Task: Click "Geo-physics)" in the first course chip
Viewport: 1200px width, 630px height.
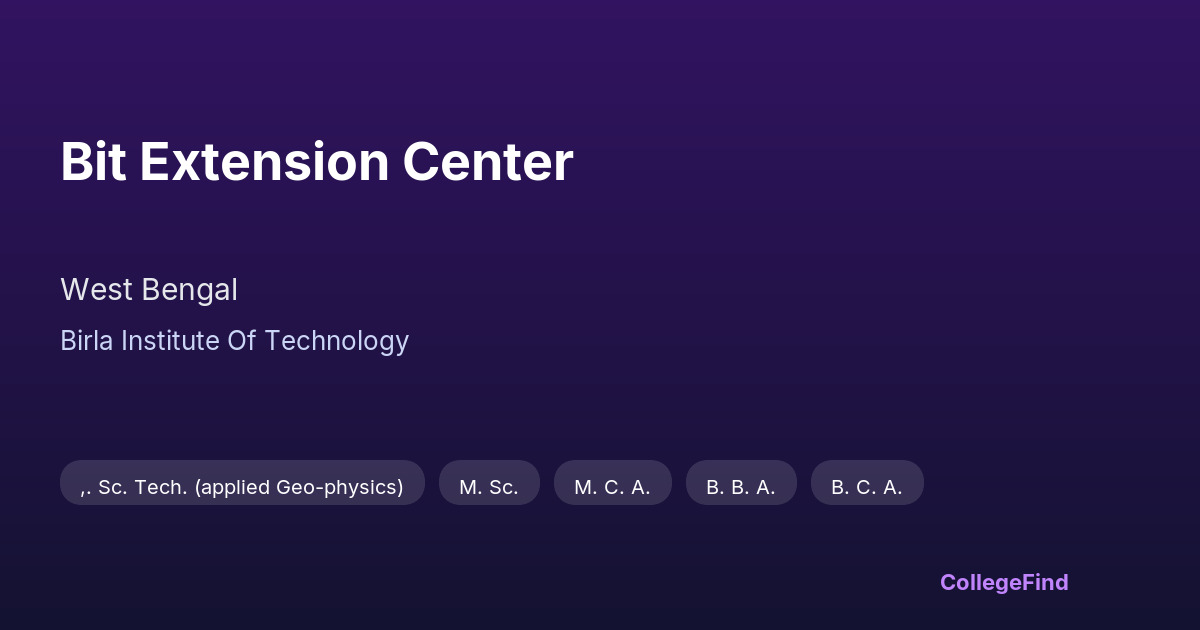Action: 339,487
